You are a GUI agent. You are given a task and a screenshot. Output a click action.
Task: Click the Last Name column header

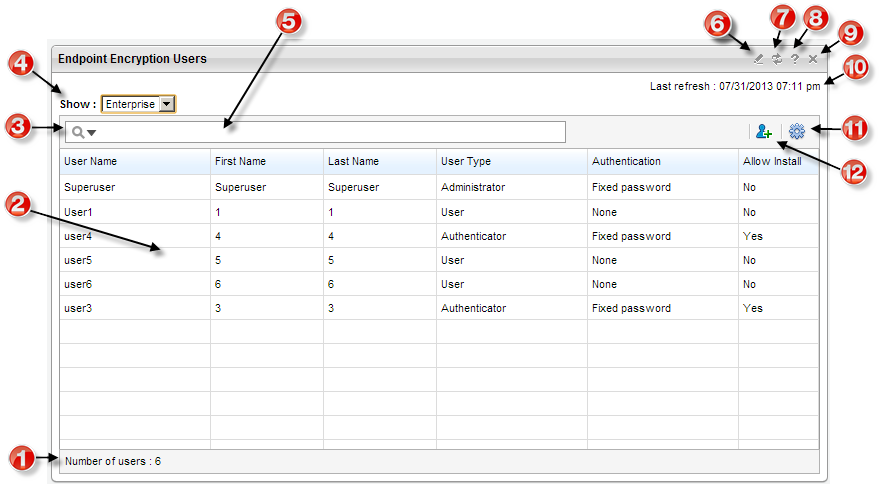tap(353, 161)
